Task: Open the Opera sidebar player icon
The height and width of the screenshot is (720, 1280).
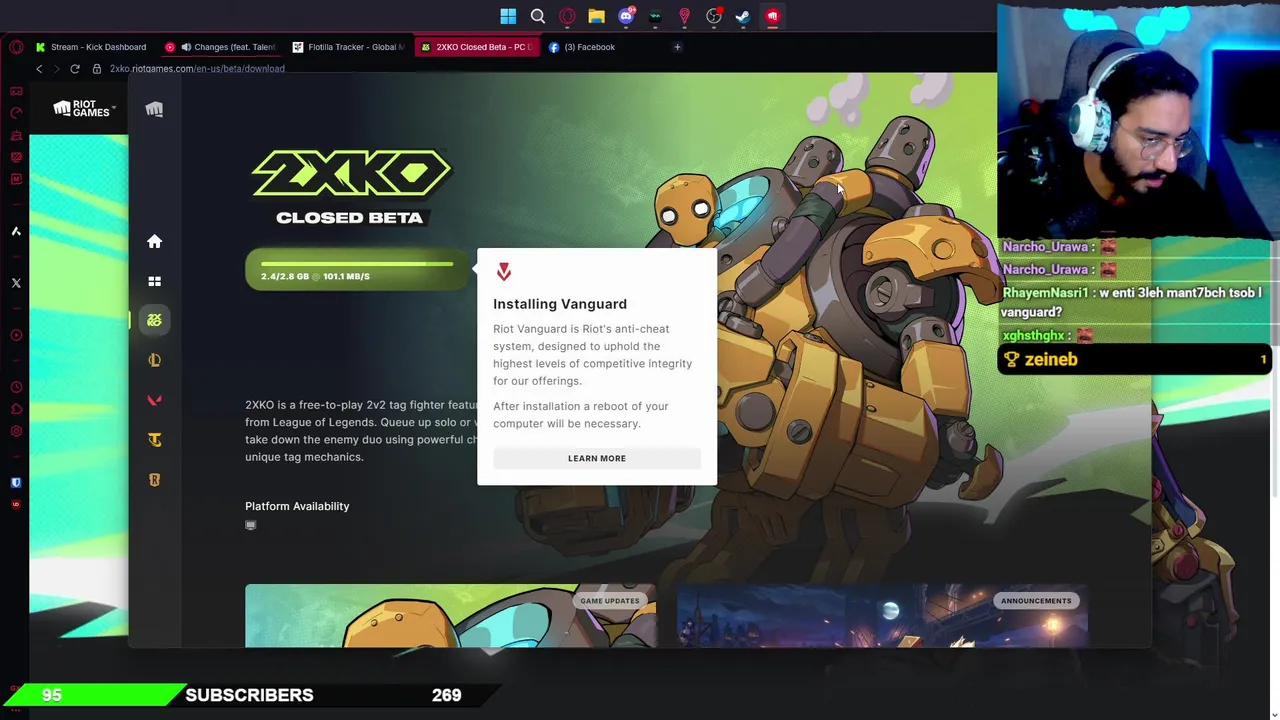Action: tap(16, 335)
